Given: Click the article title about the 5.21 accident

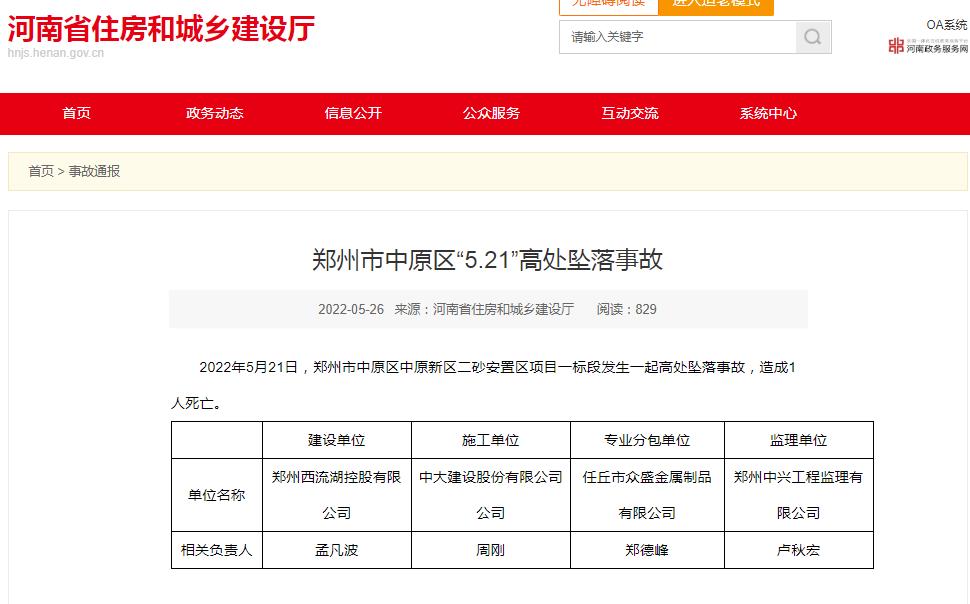Looking at the screenshot, I should (x=485, y=259).
